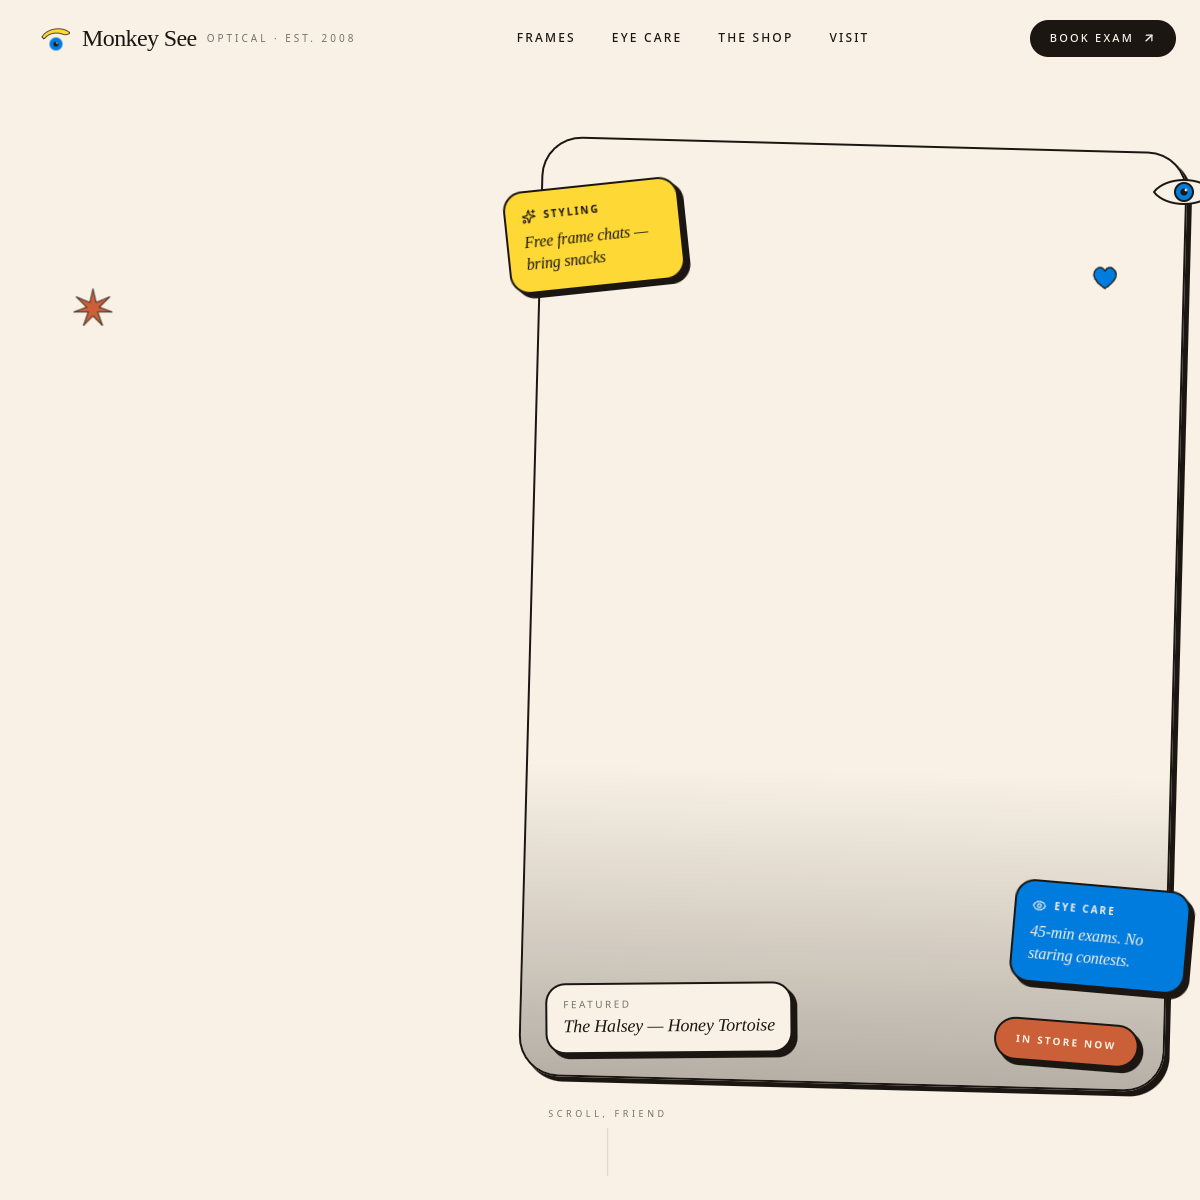Open featured The Halsey — Honey Tortoise label

pos(669,1017)
